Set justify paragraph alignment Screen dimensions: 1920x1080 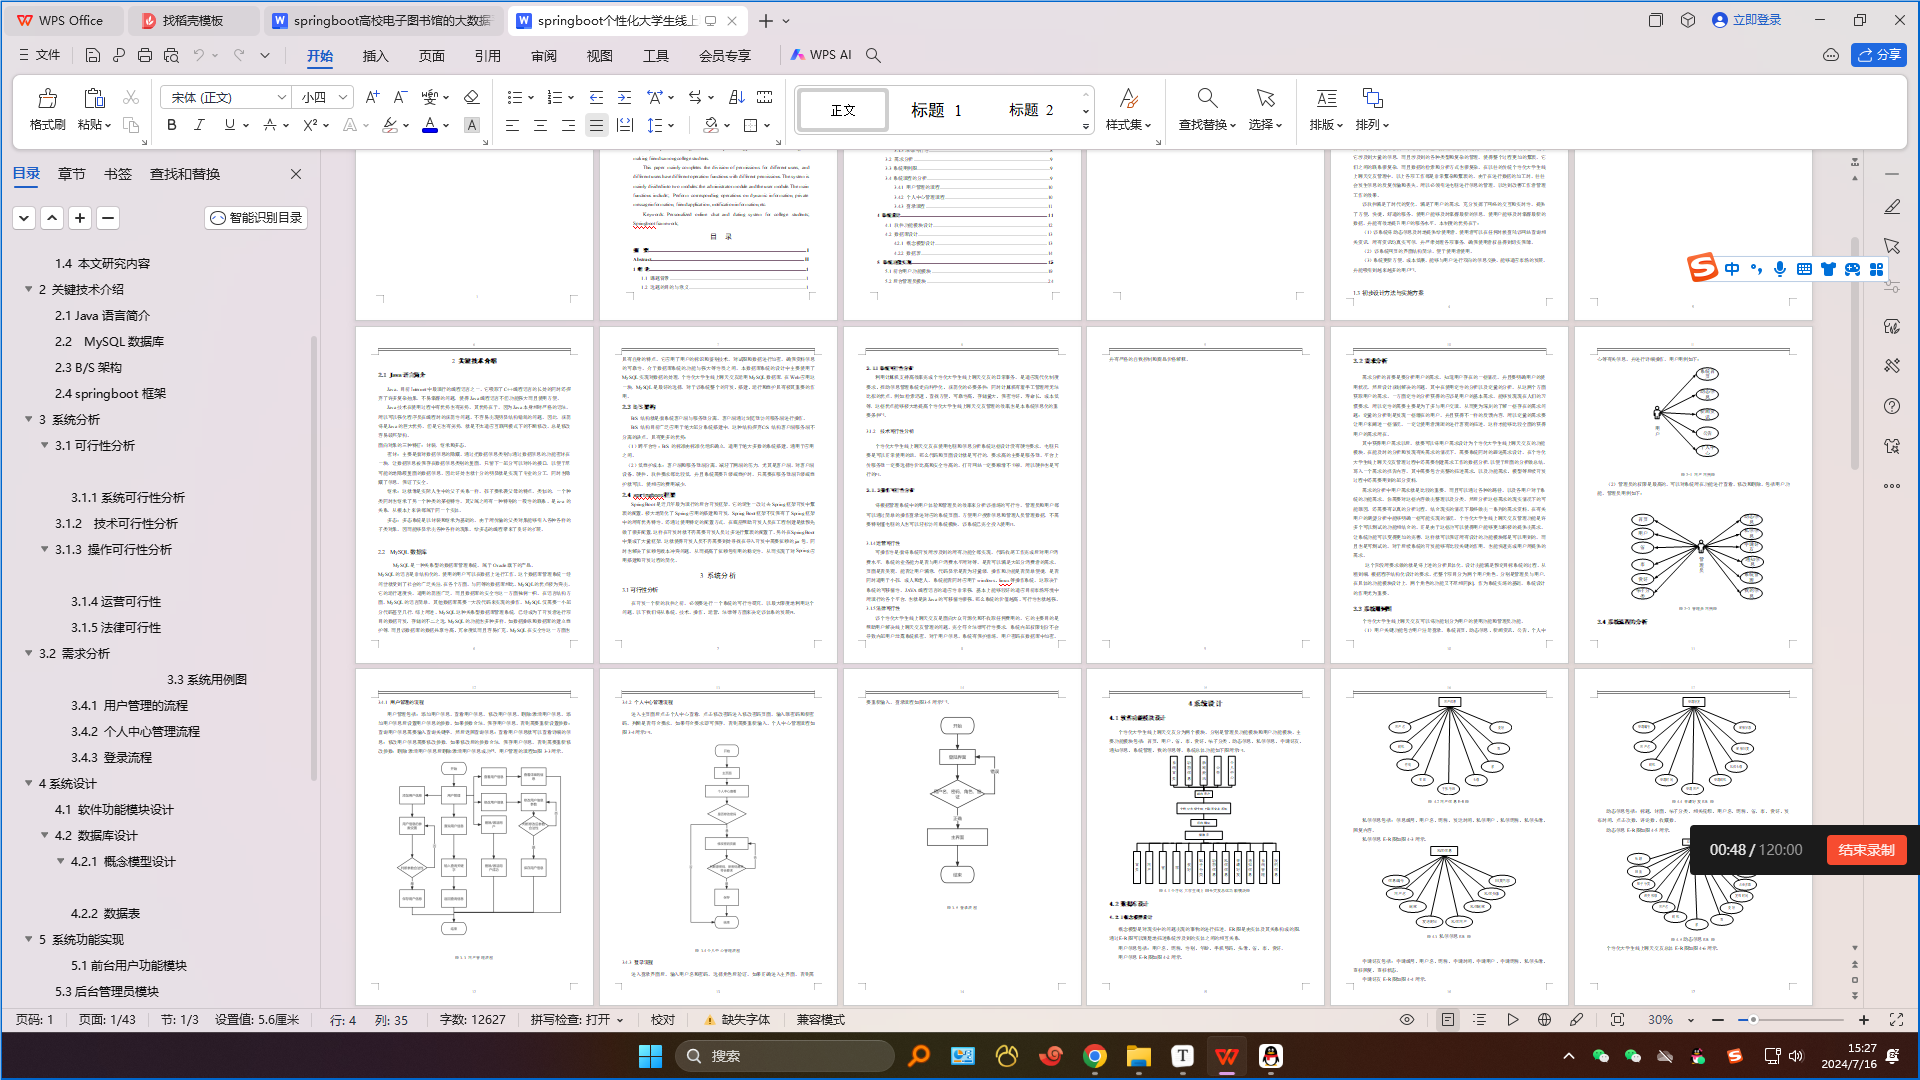tap(596, 125)
